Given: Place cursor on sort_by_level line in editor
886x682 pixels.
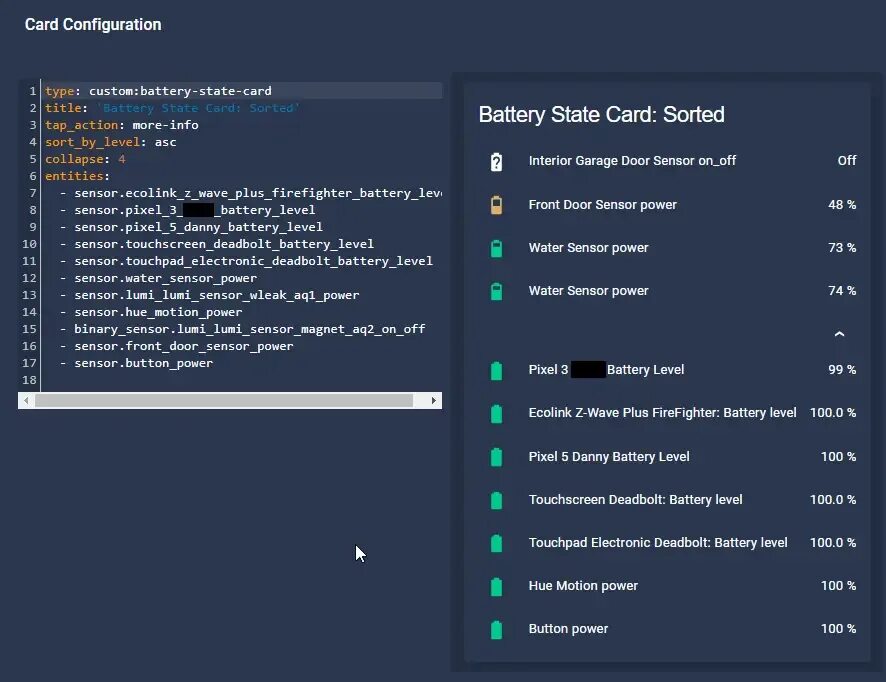Looking at the screenshot, I should 110,142.
